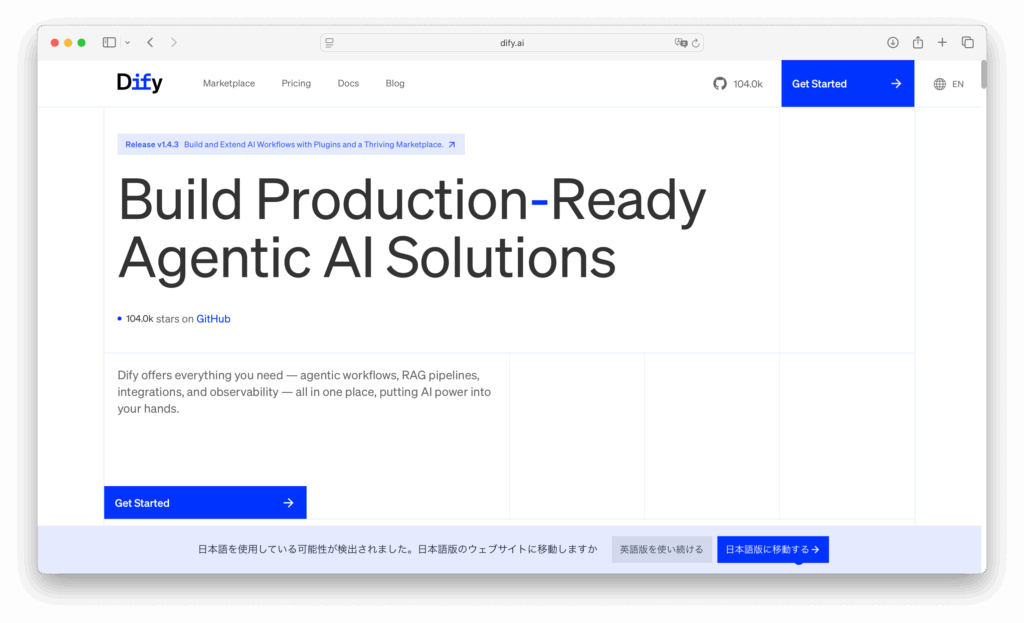Open the Marketplace menu item
1024x623 pixels.
point(229,84)
